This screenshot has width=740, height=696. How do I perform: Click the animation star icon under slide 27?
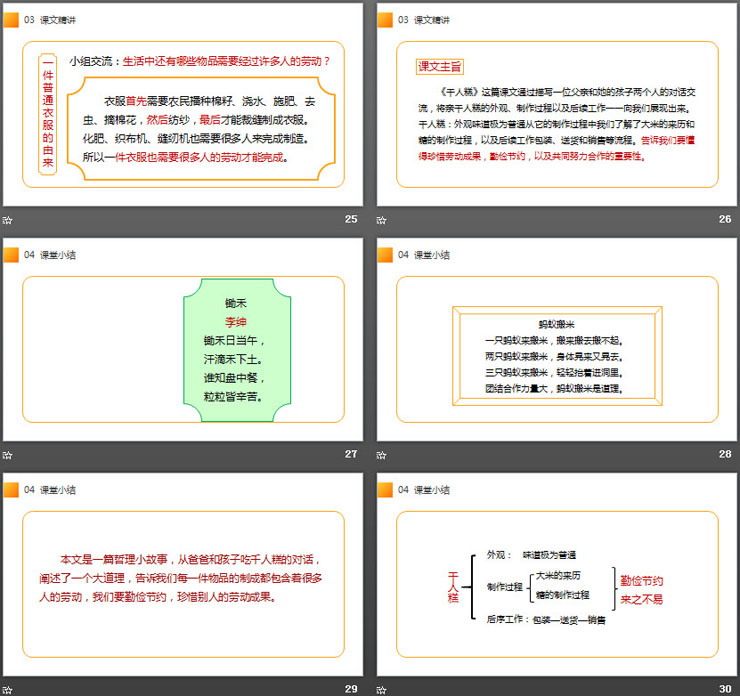click(8, 454)
